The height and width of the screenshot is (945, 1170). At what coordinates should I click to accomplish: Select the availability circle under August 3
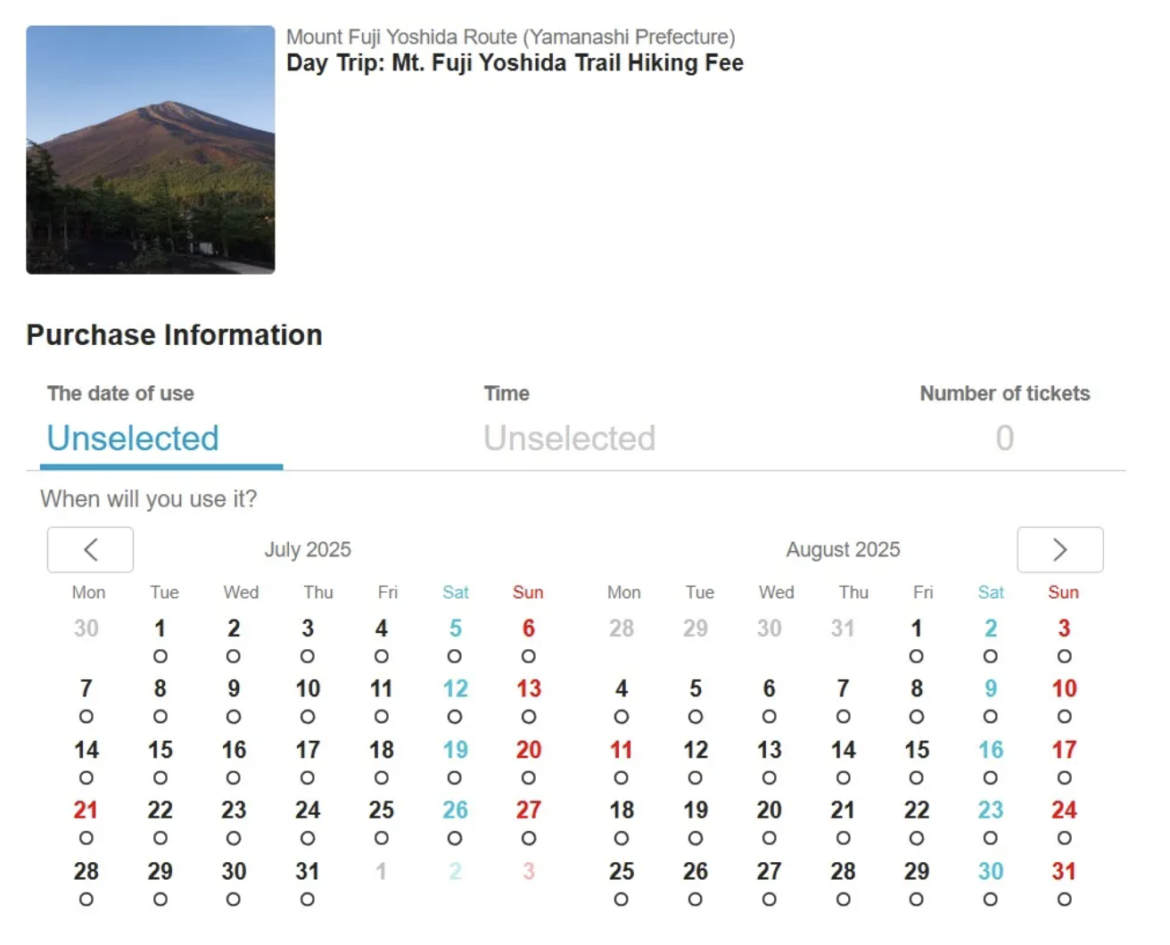(1063, 656)
